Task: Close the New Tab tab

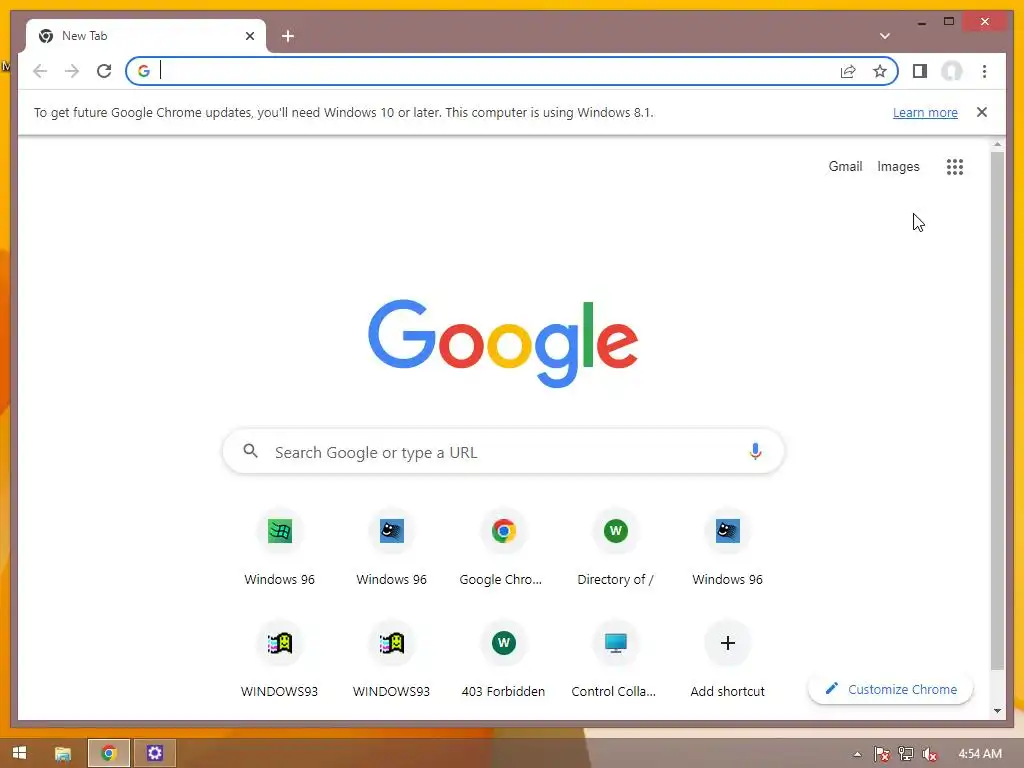Action: point(249,36)
